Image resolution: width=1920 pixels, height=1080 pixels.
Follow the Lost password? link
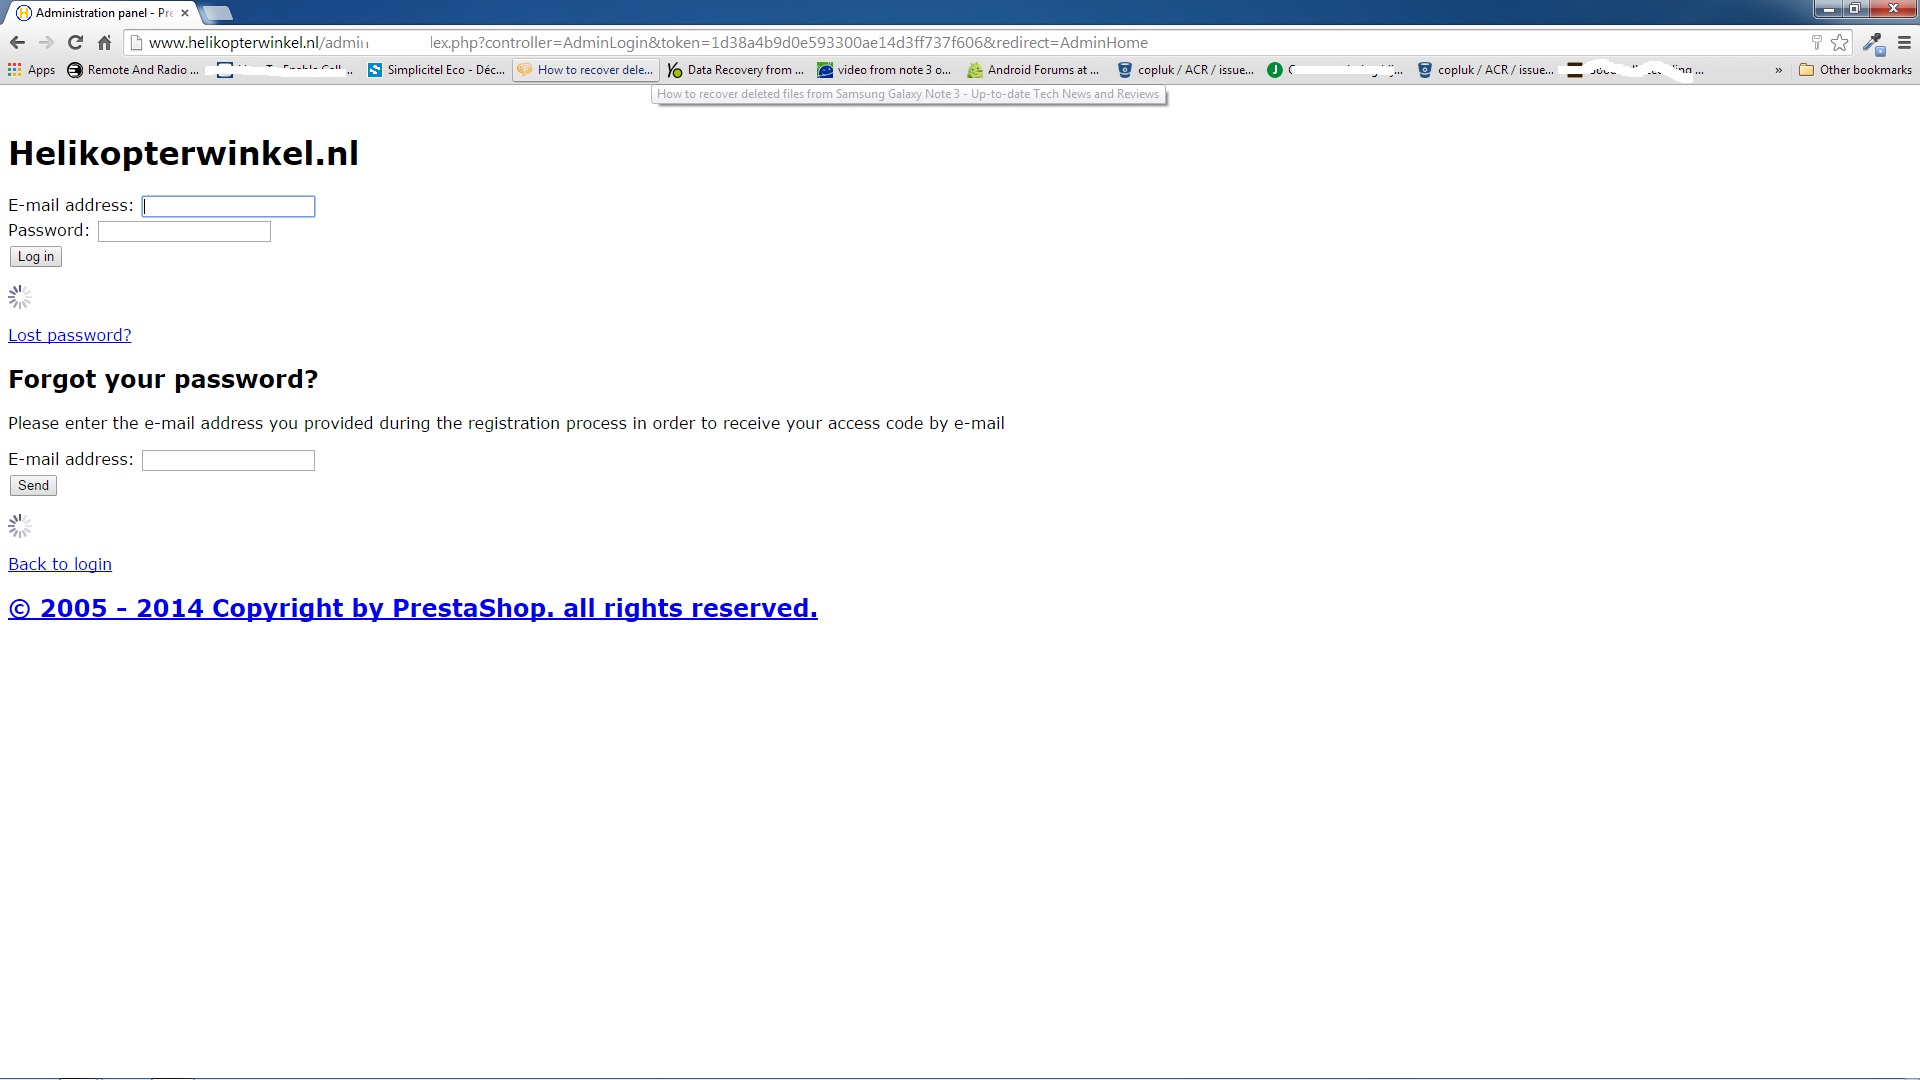pos(70,335)
